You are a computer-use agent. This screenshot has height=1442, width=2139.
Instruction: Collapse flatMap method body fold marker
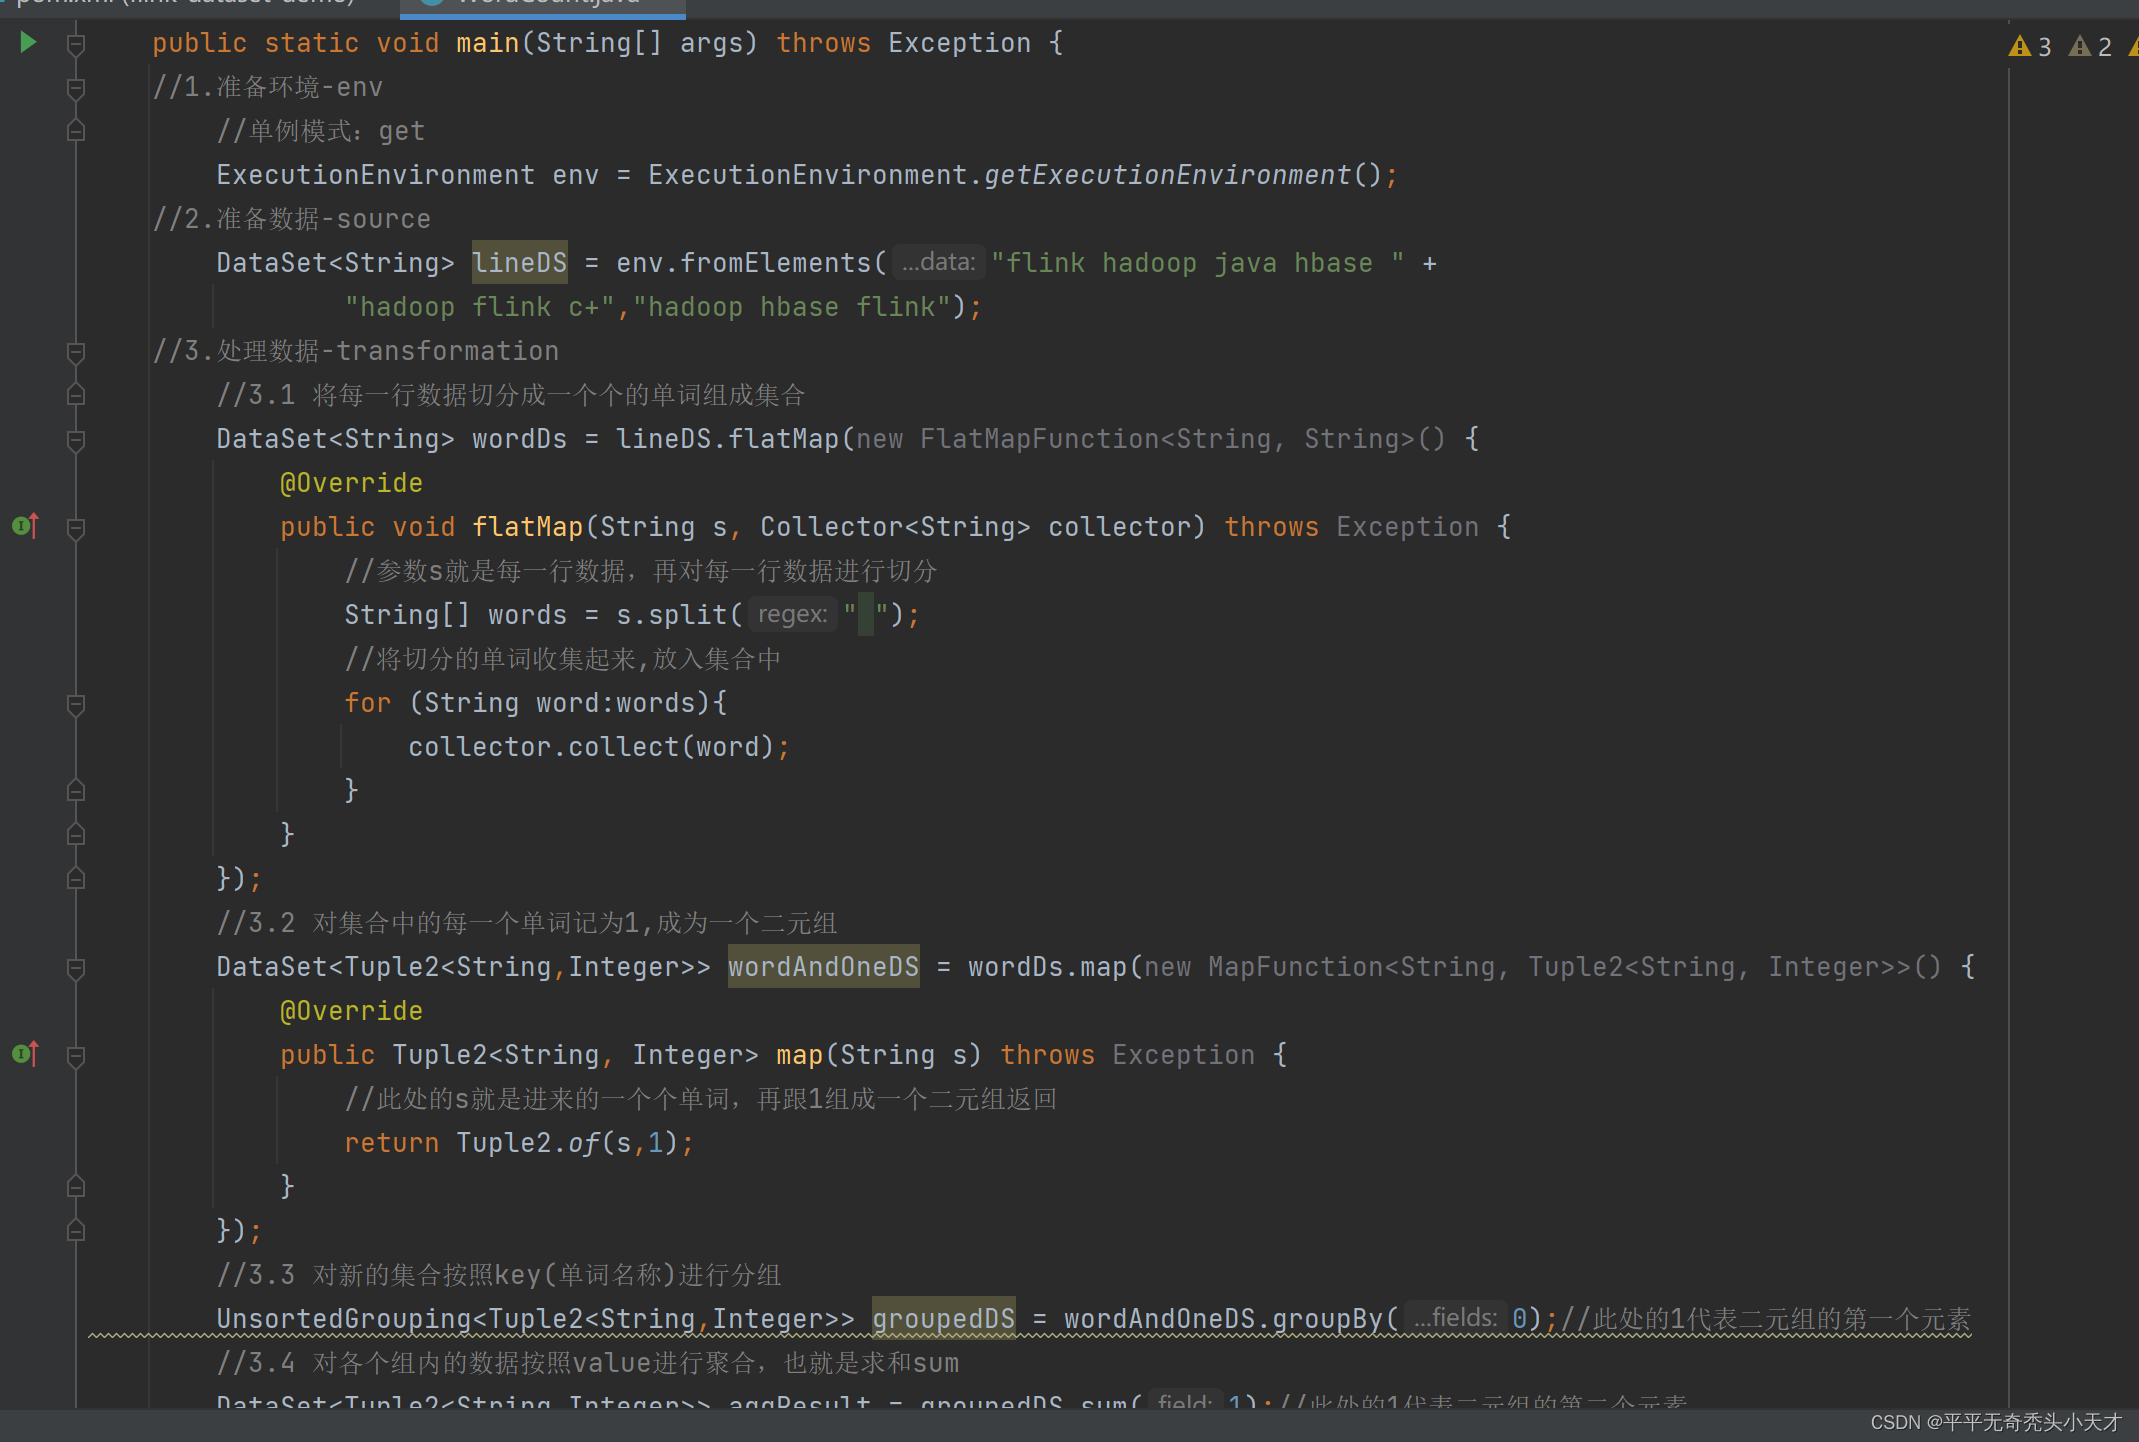[x=75, y=528]
